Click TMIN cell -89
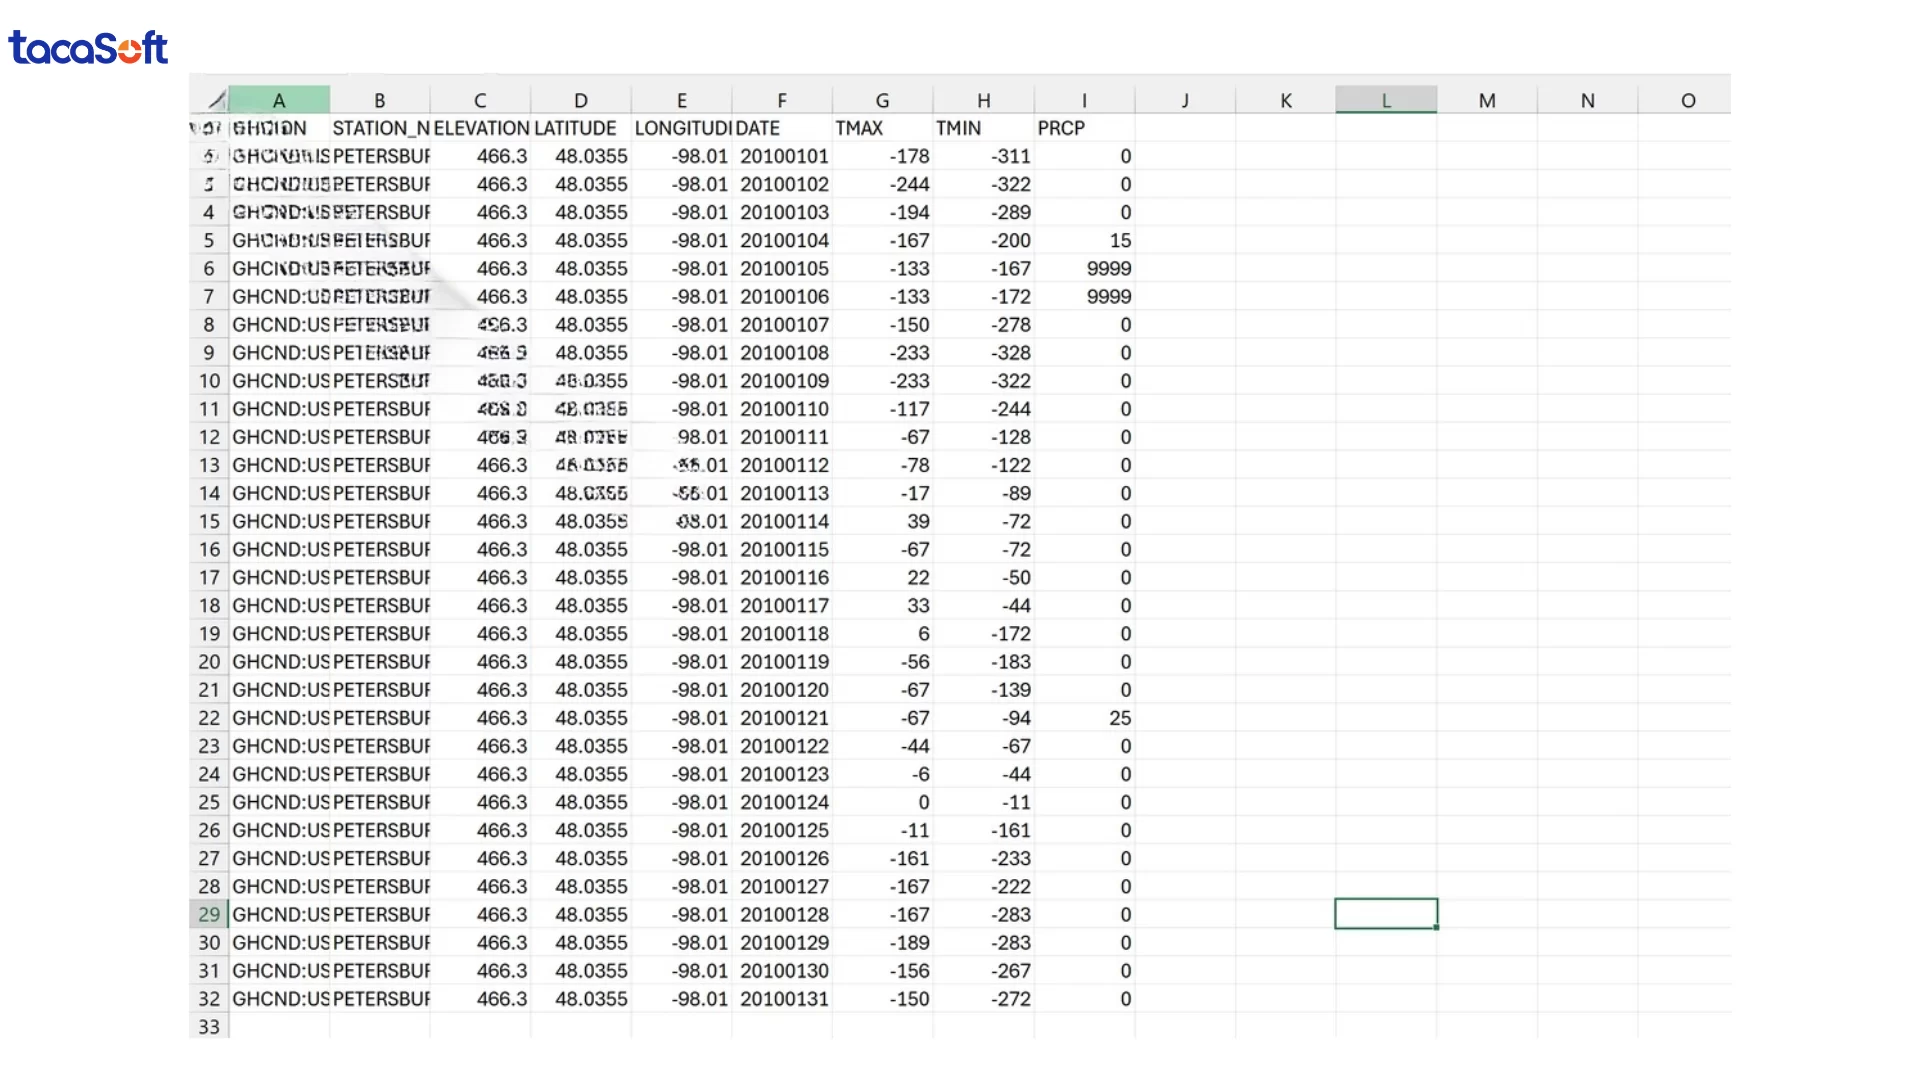 point(984,493)
